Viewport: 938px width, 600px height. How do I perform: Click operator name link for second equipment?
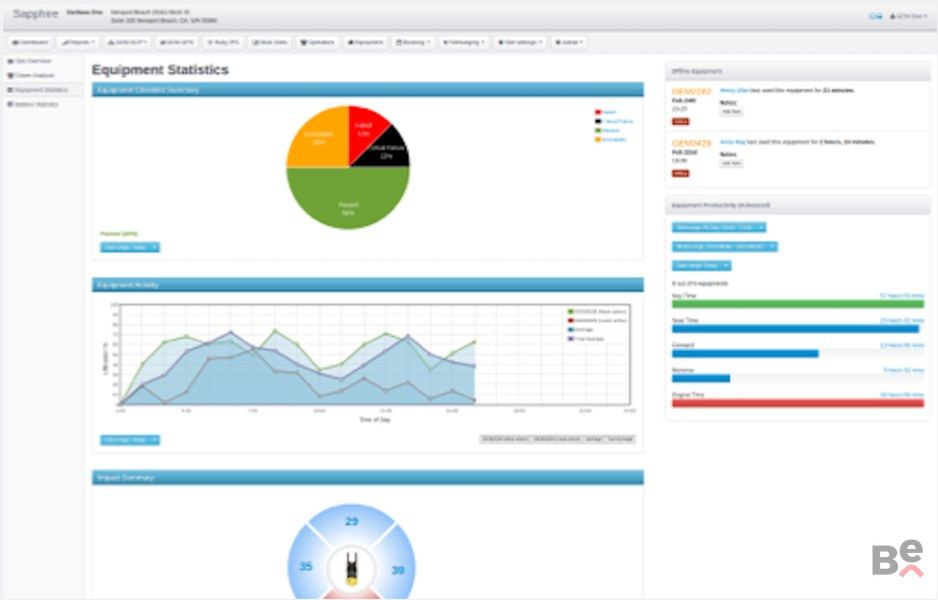[x=732, y=142]
